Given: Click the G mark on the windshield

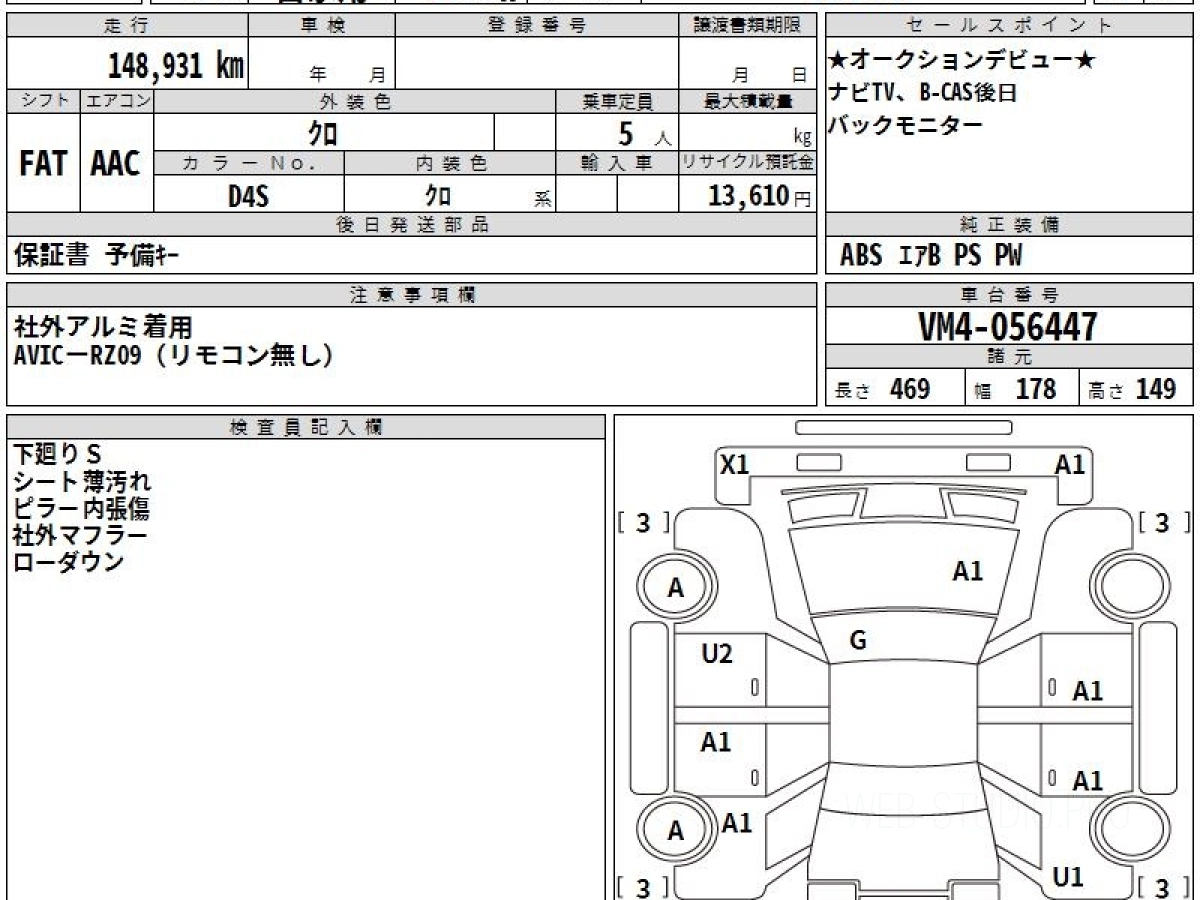Looking at the screenshot, I should 858,641.
